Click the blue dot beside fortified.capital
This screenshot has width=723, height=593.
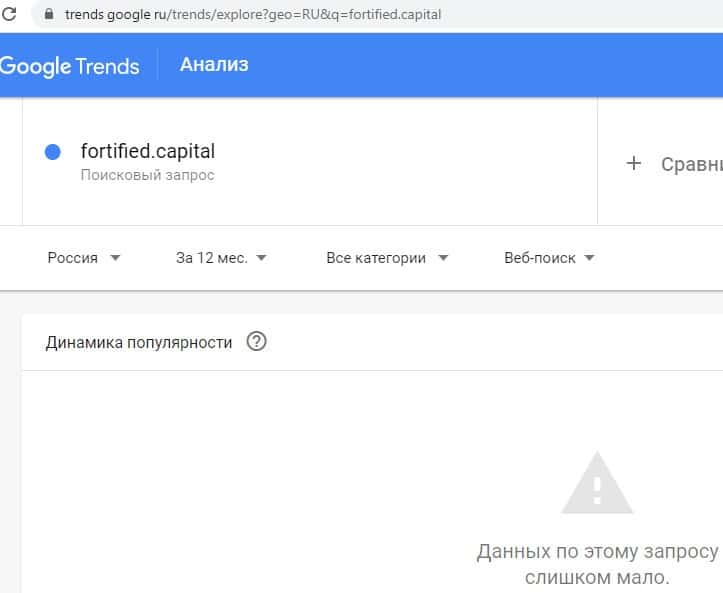pyautogui.click(x=53, y=152)
